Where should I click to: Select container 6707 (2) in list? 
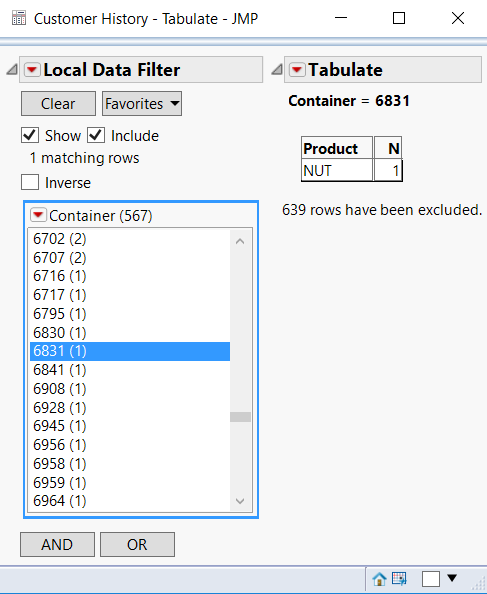point(130,258)
